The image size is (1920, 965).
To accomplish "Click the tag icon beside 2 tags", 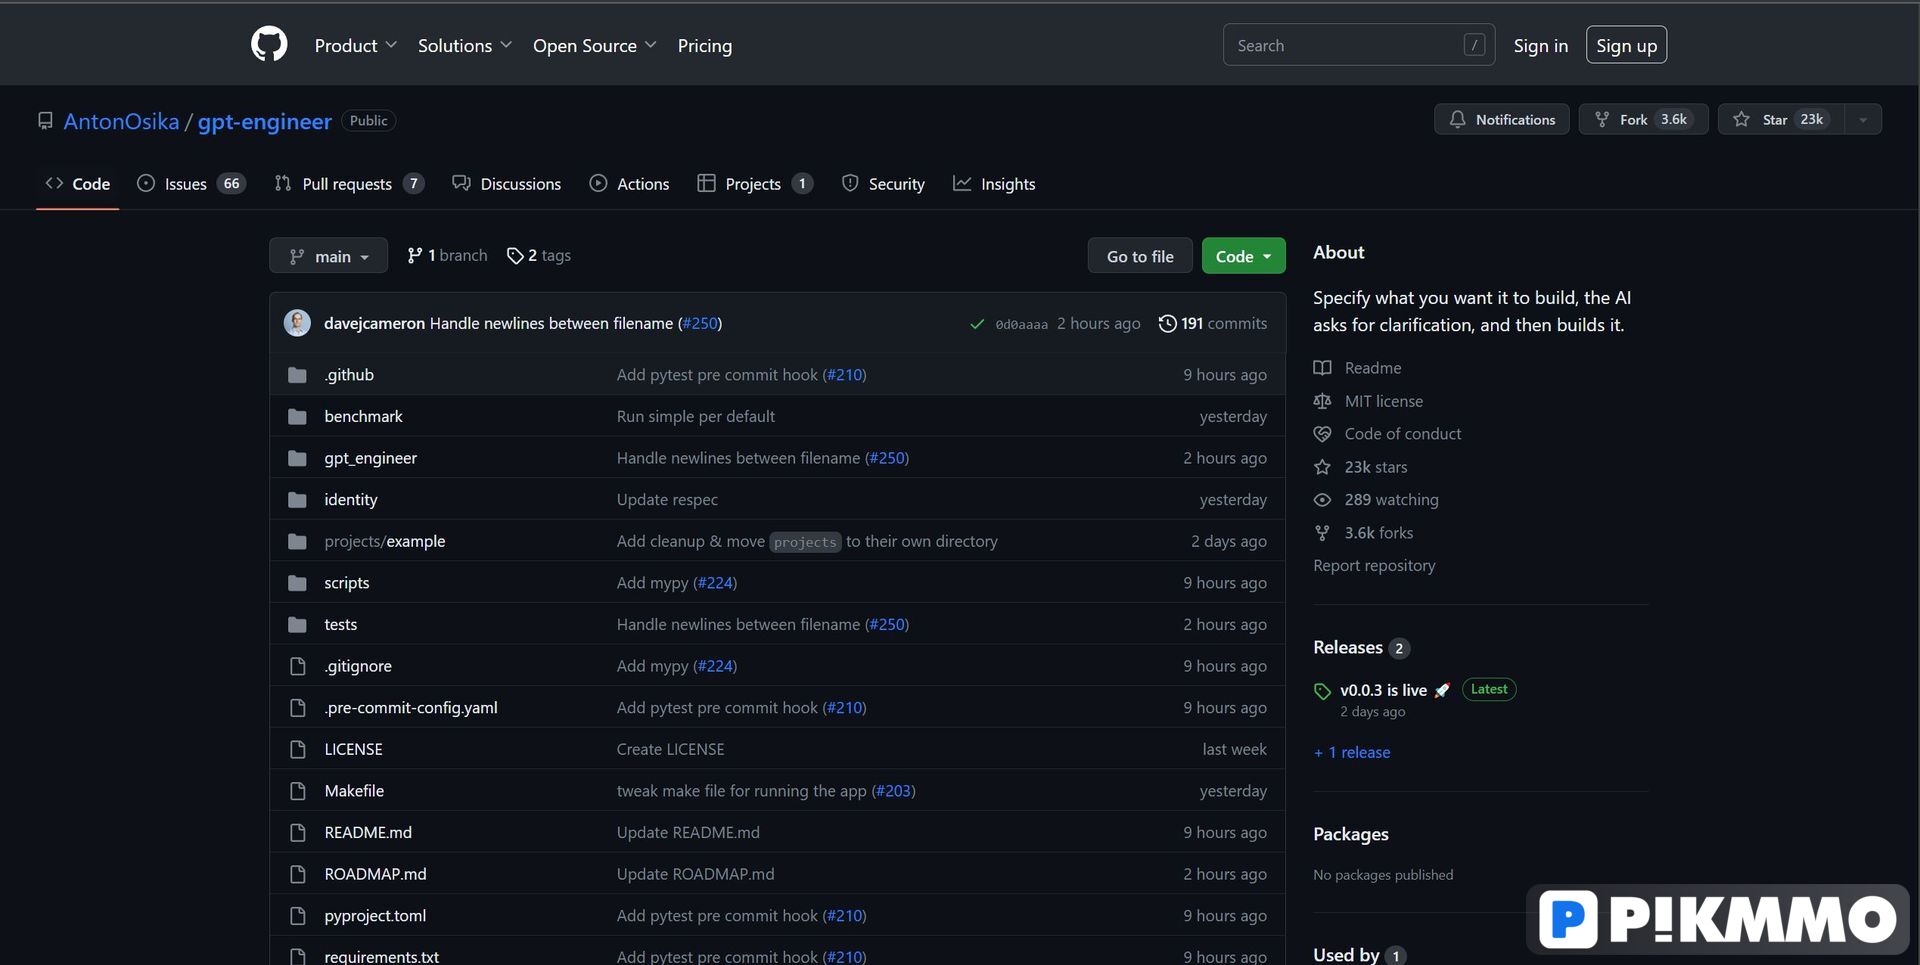I will tap(515, 256).
